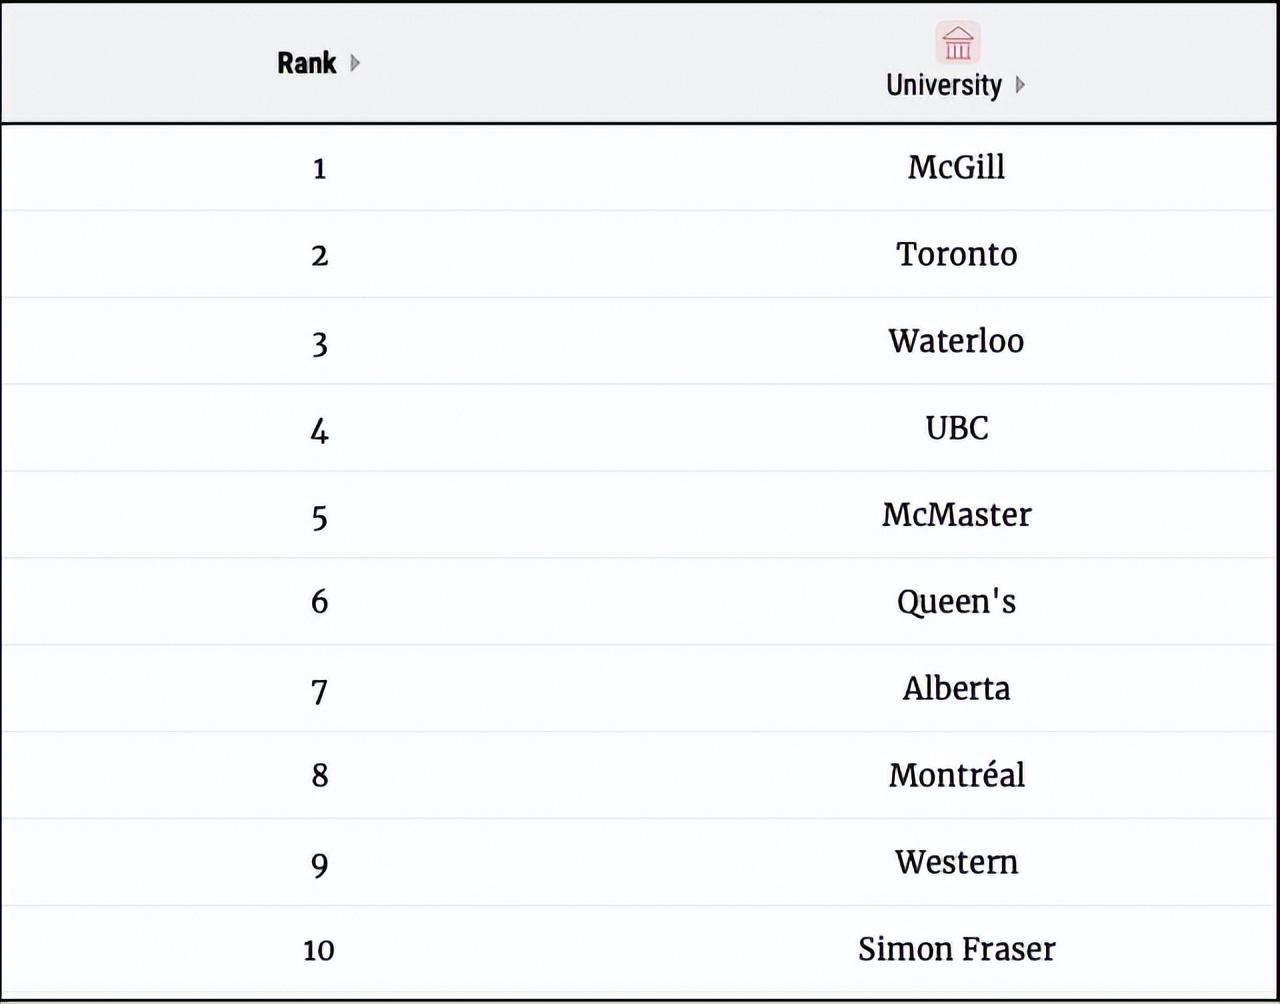Click the rank 8 cell
1280x1004 pixels.
coord(319,776)
